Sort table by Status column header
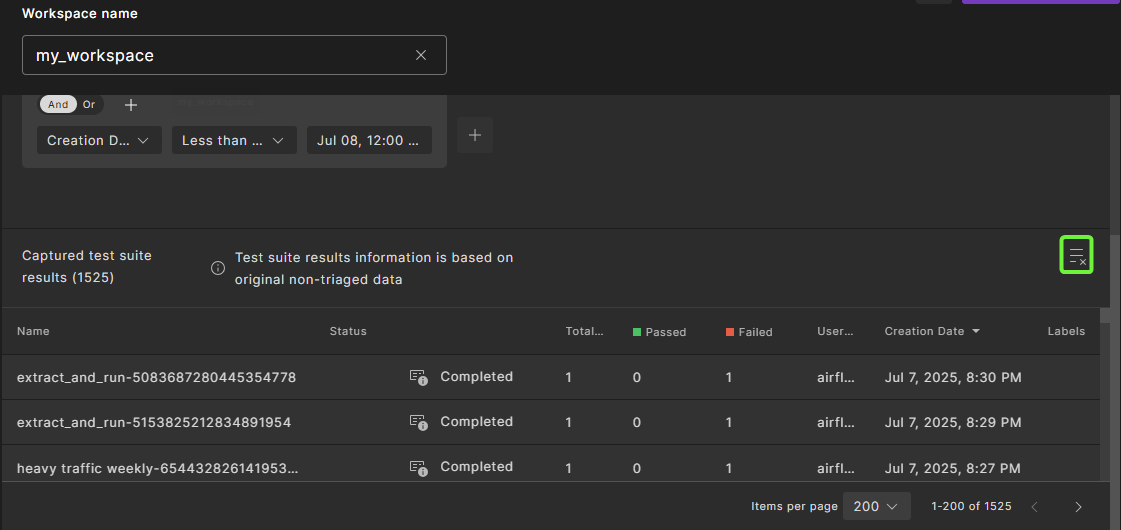Screen dimensions: 1121x530 coord(348,331)
